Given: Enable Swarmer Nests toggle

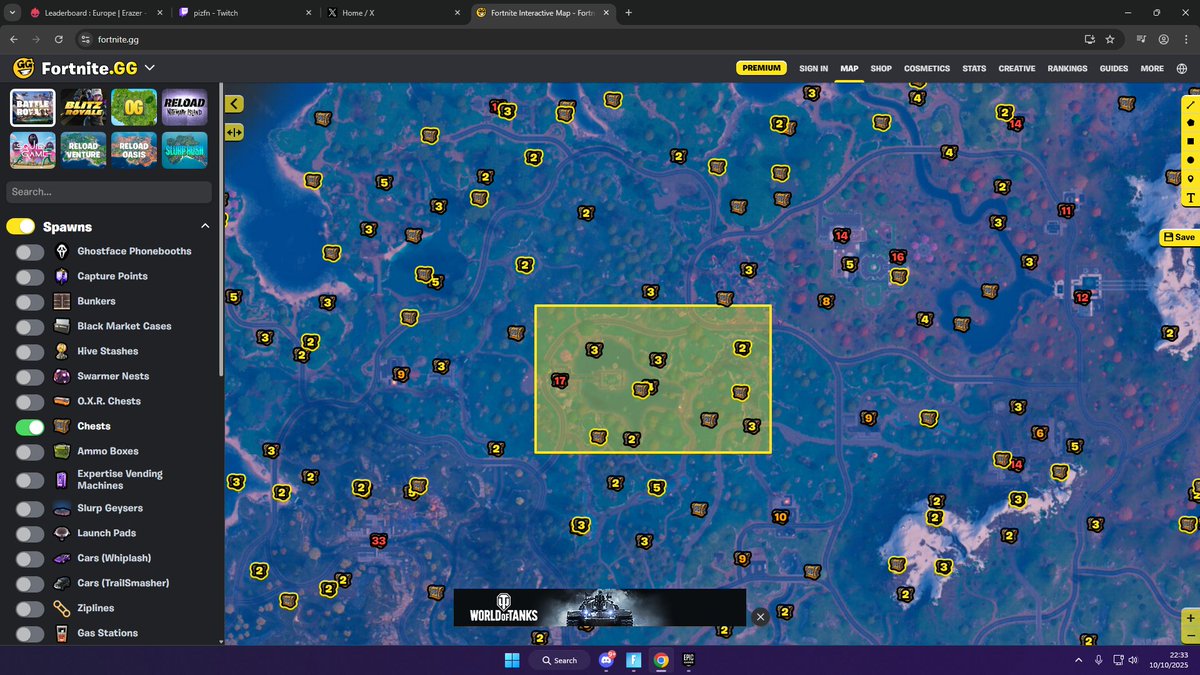Looking at the screenshot, I should pyautogui.click(x=30, y=377).
